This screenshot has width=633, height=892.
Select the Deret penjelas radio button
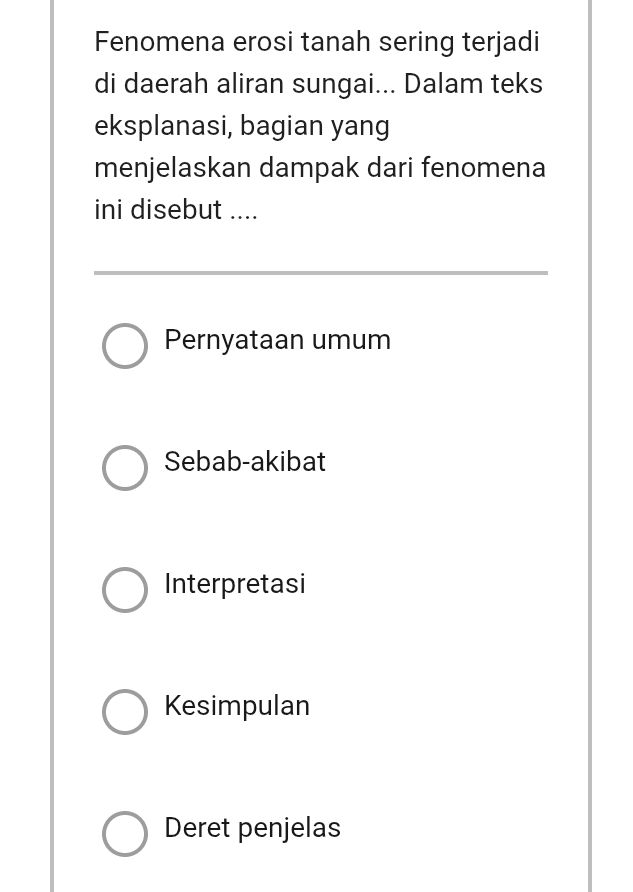125,834
